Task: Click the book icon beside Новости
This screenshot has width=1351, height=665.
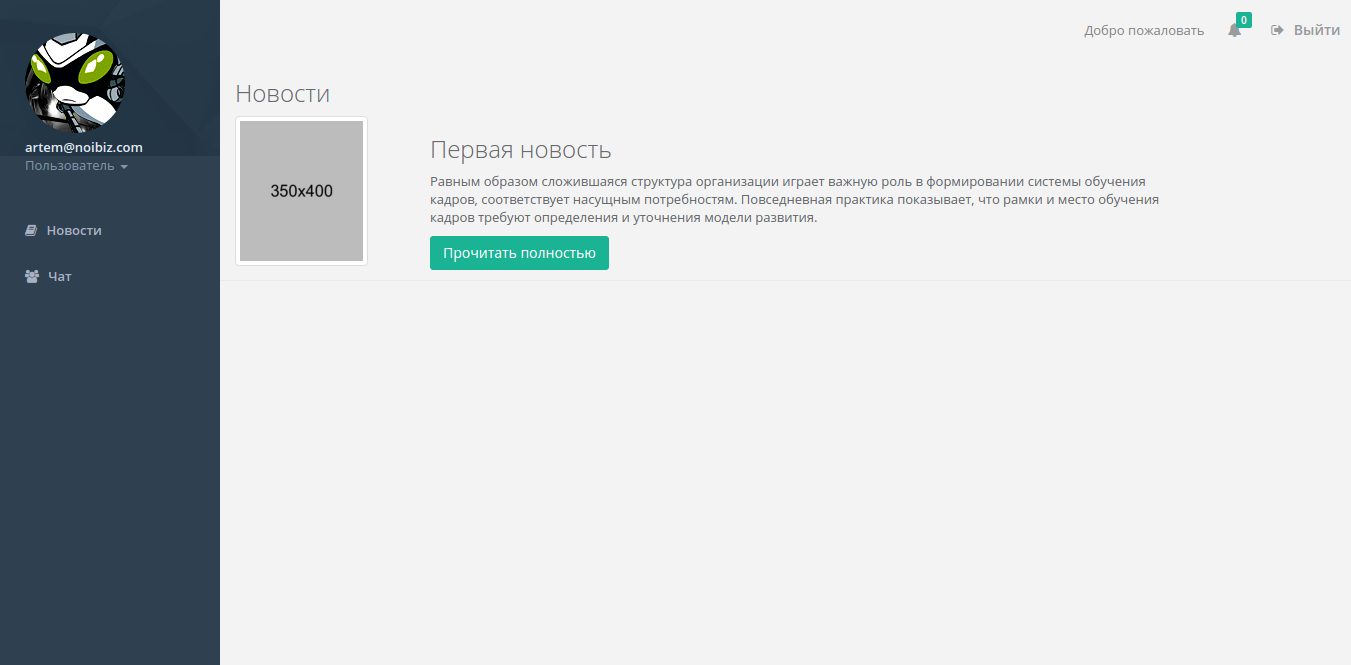Action: (x=31, y=230)
